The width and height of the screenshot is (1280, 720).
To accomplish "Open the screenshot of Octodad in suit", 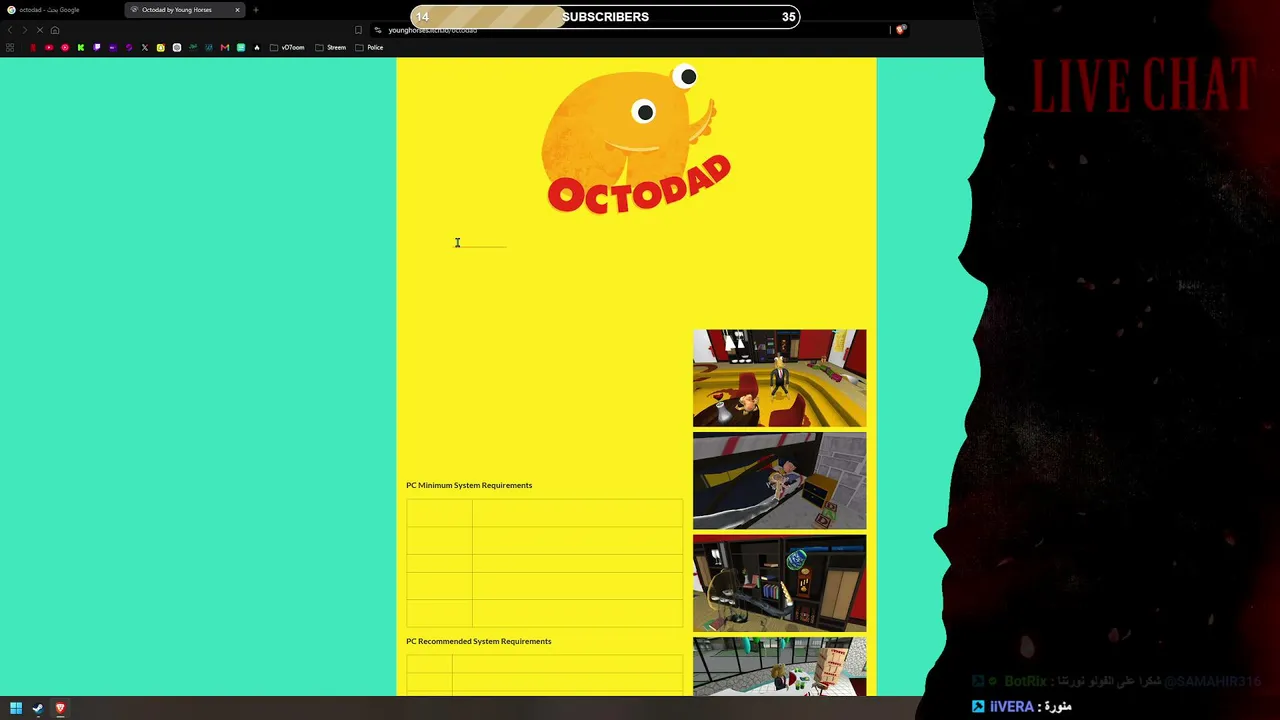I will 779,378.
